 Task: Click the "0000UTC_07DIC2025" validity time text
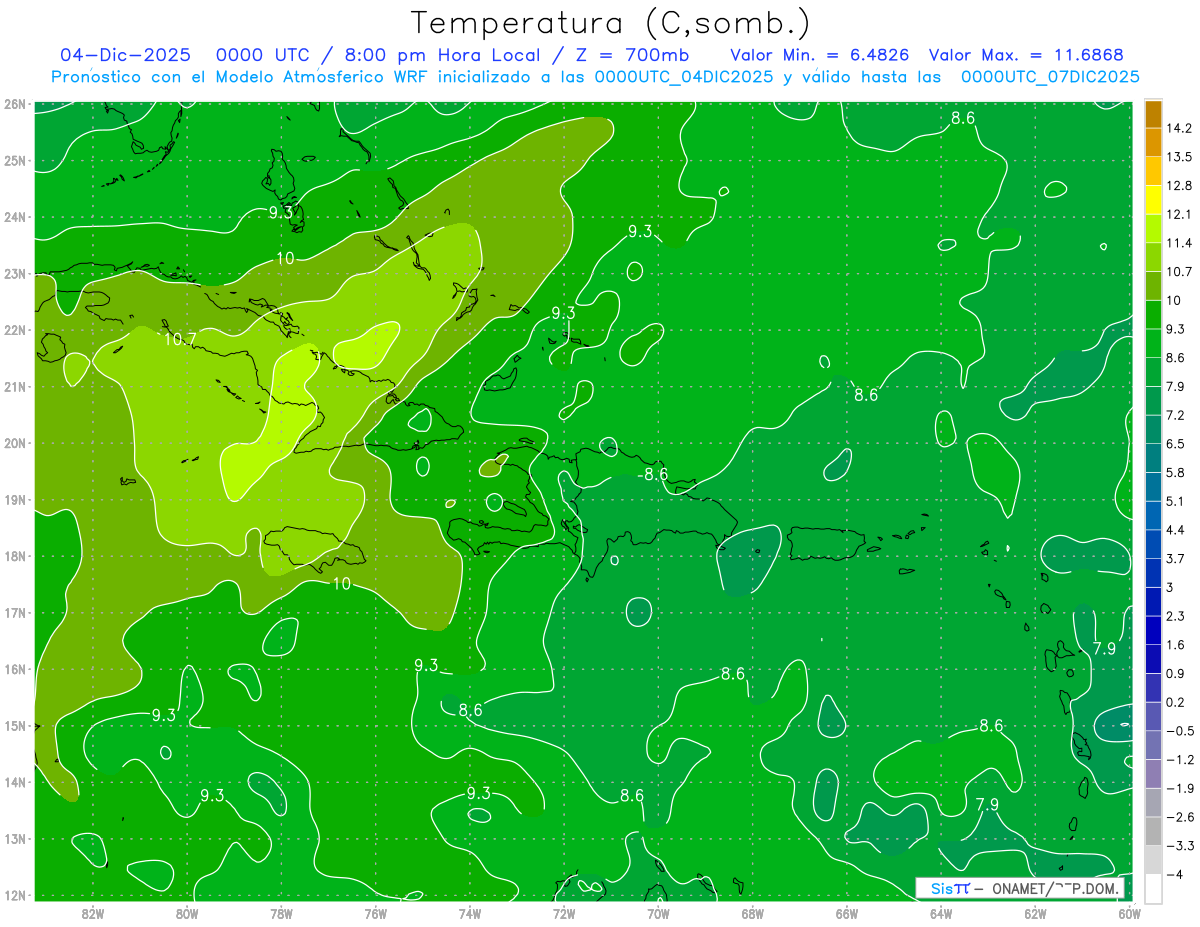pos(1049,77)
